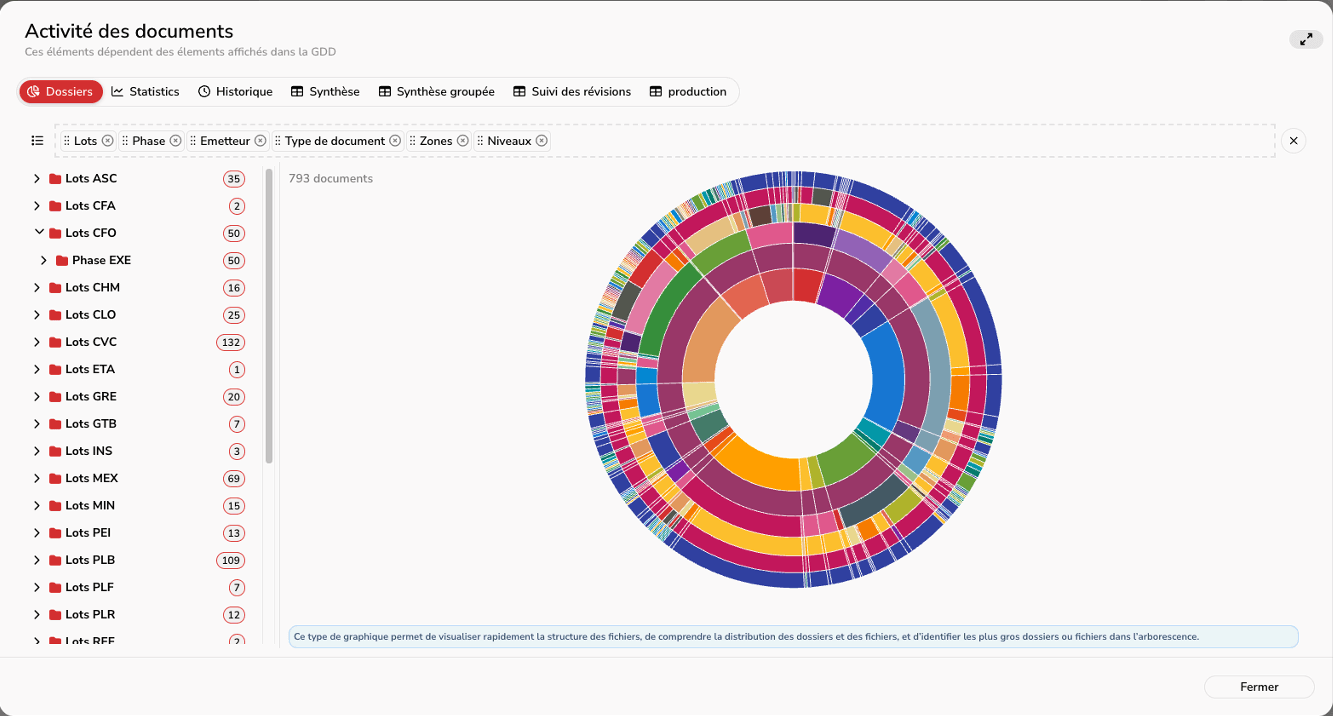Click the red folder icon of Lots PLB
Screen dimensions: 1333x716
coord(55,560)
